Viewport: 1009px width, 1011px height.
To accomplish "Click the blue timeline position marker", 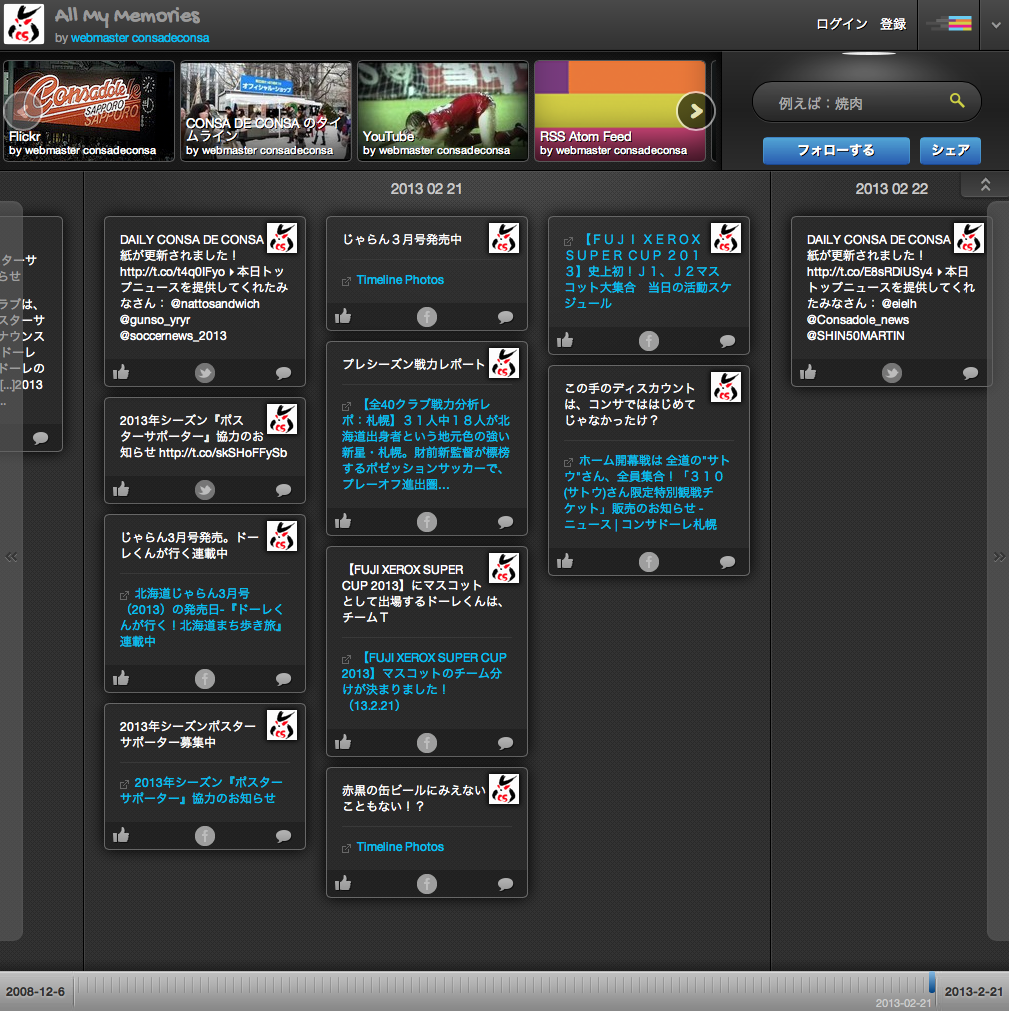I will click(932, 982).
